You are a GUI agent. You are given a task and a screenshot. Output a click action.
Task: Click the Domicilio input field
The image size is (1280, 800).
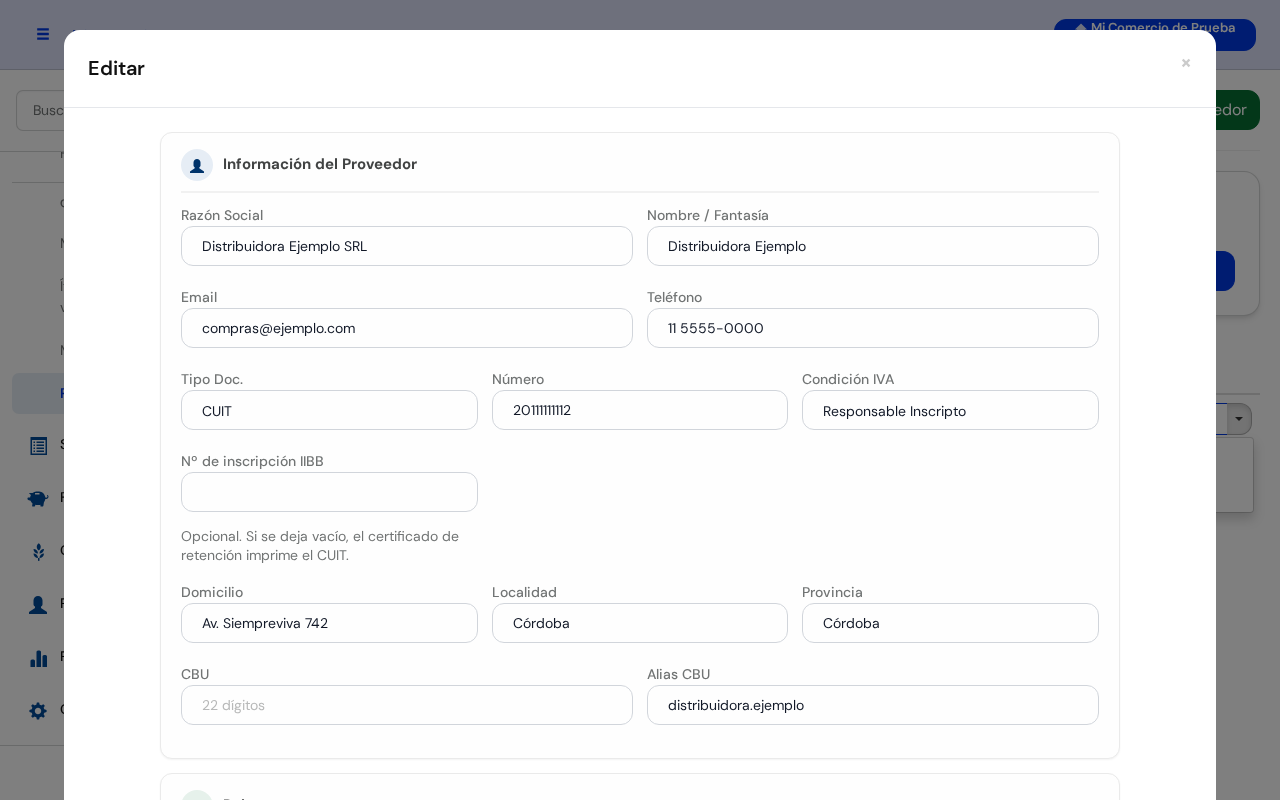[x=329, y=623]
